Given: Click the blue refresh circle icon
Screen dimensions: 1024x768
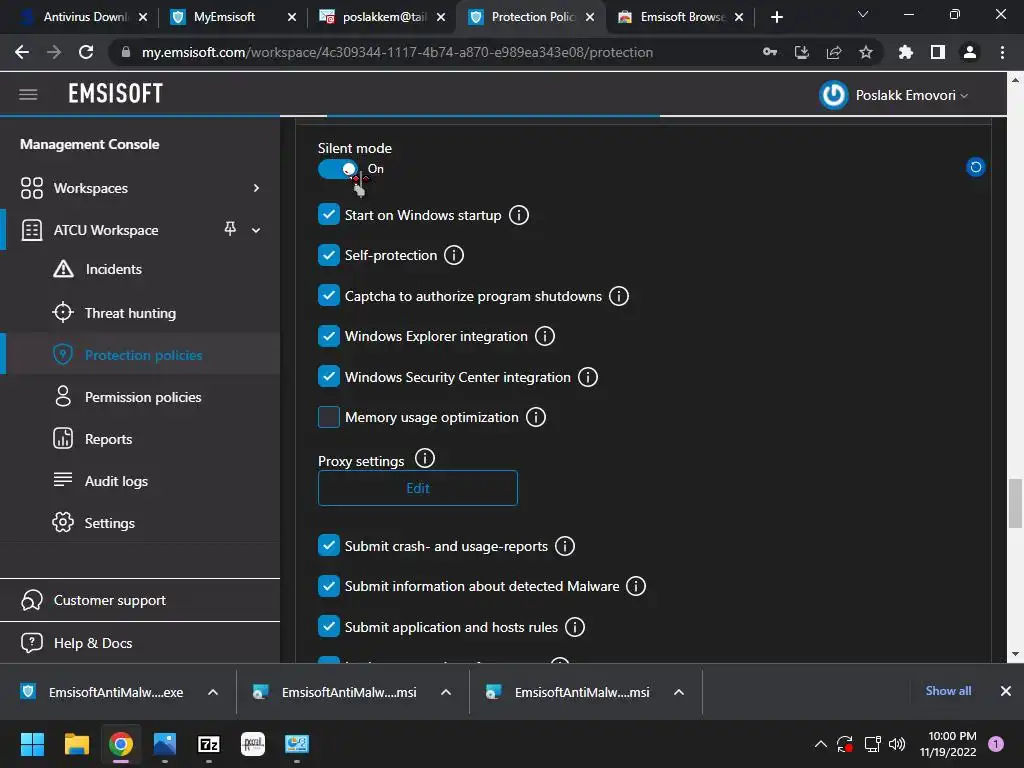Looking at the screenshot, I should [976, 167].
